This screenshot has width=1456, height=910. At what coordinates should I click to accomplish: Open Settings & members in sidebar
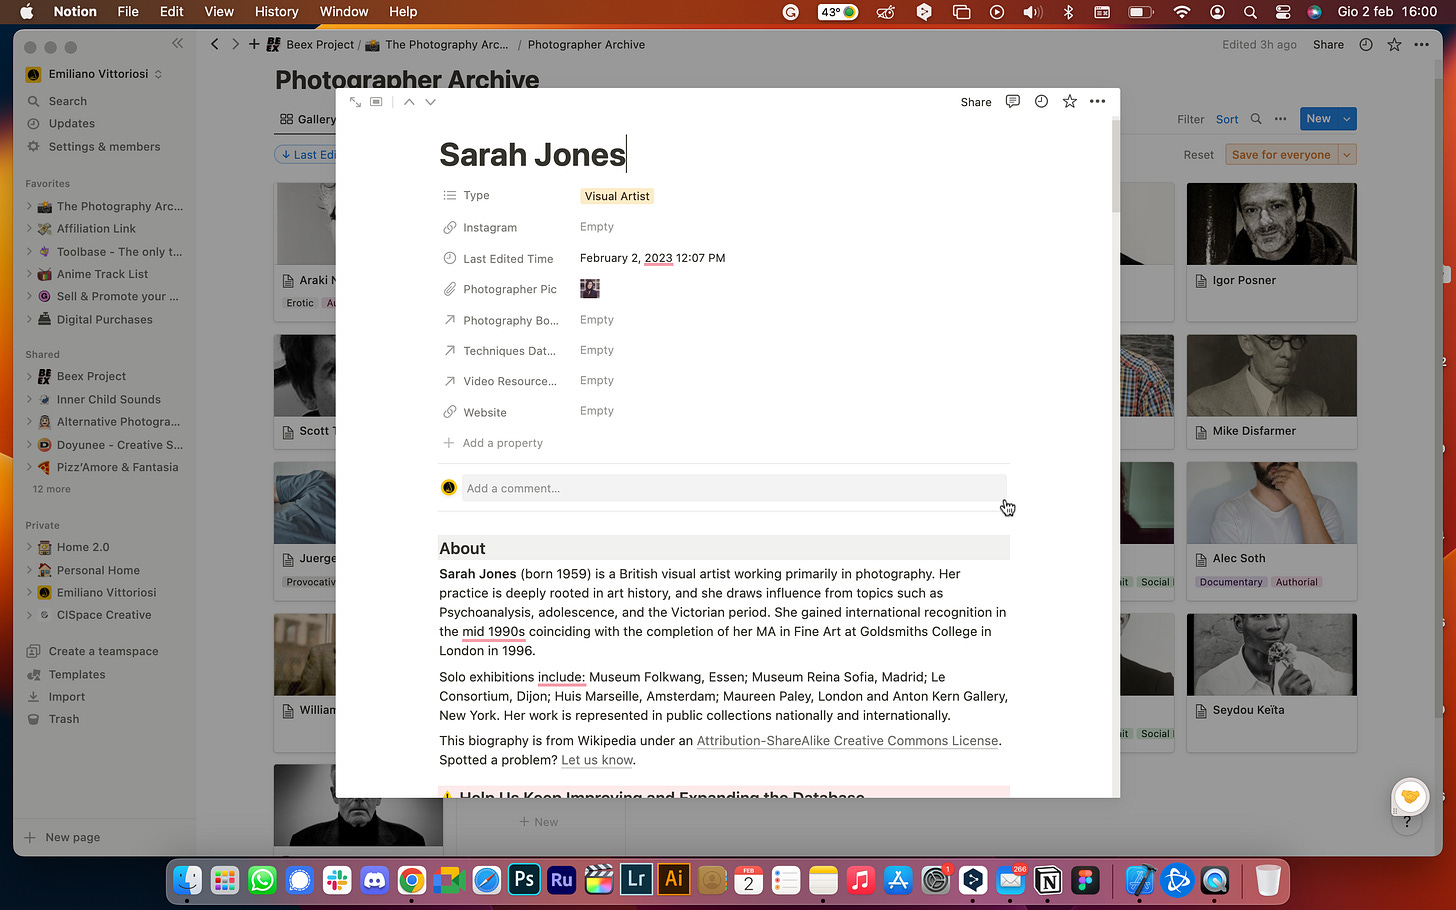click(x=104, y=146)
